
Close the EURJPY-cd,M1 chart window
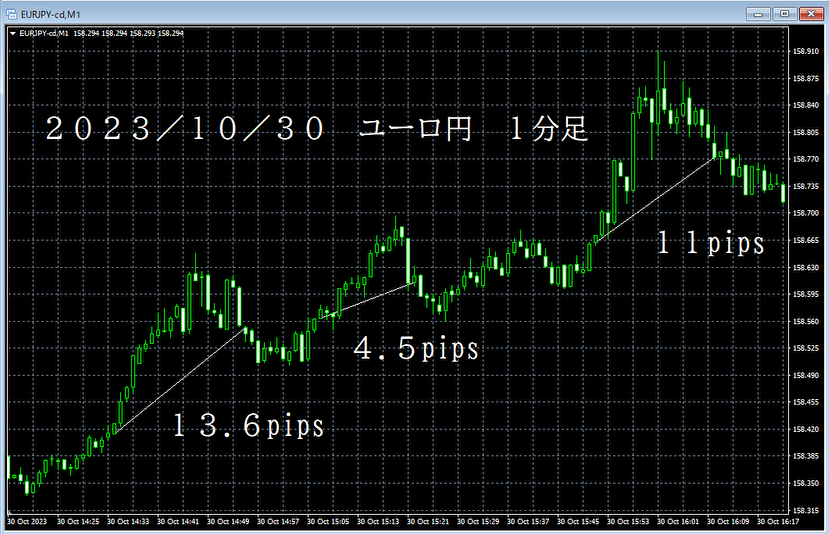[811, 14]
